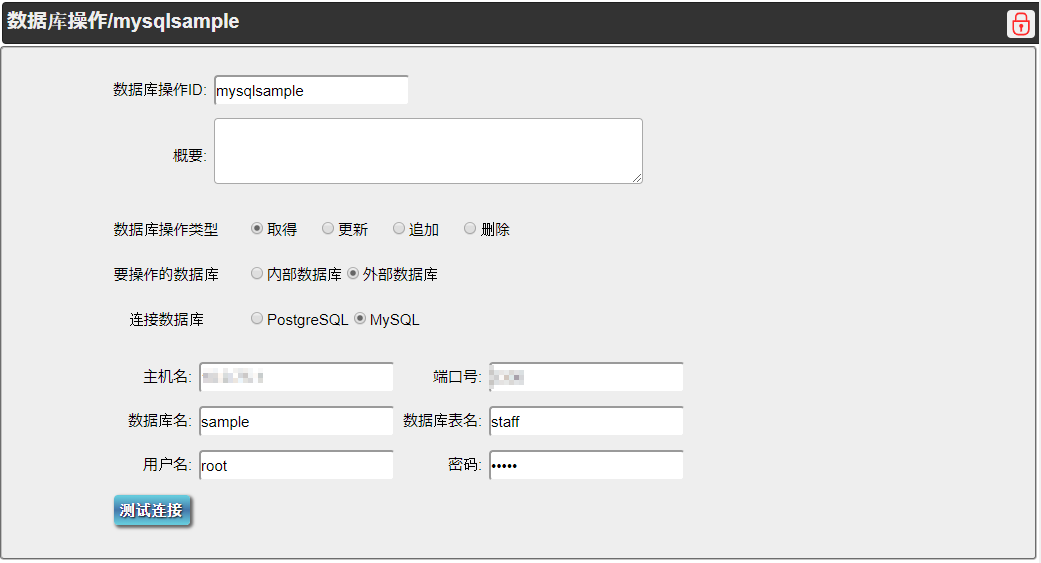Click the 用户名 field containing root
1041x563 pixels.
pyautogui.click(x=296, y=465)
